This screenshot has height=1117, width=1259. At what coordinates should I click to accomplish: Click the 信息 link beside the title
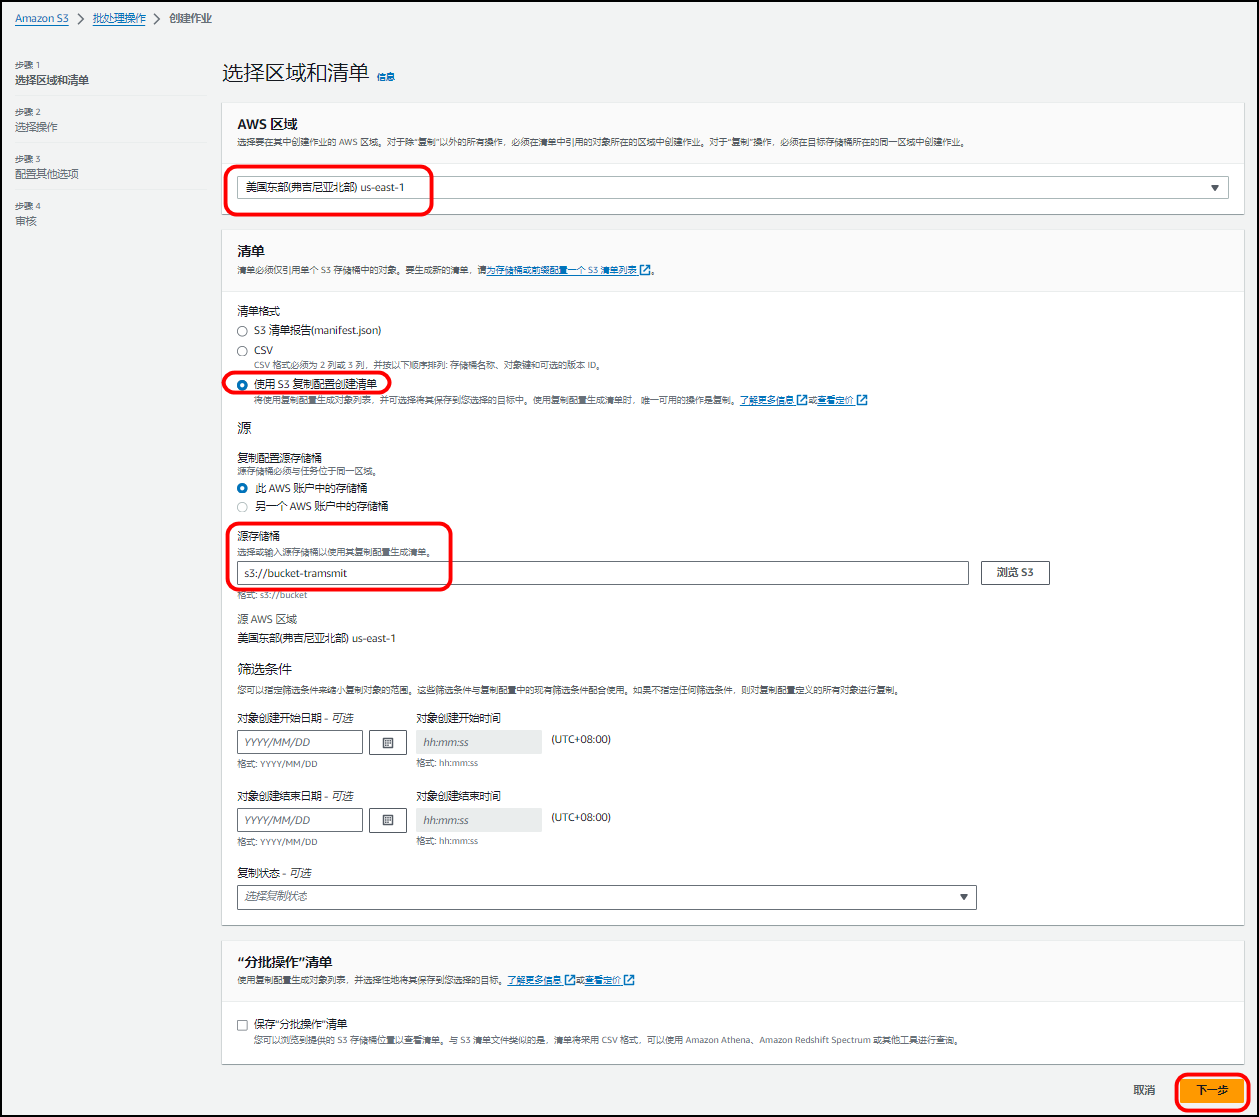pyautogui.click(x=386, y=76)
